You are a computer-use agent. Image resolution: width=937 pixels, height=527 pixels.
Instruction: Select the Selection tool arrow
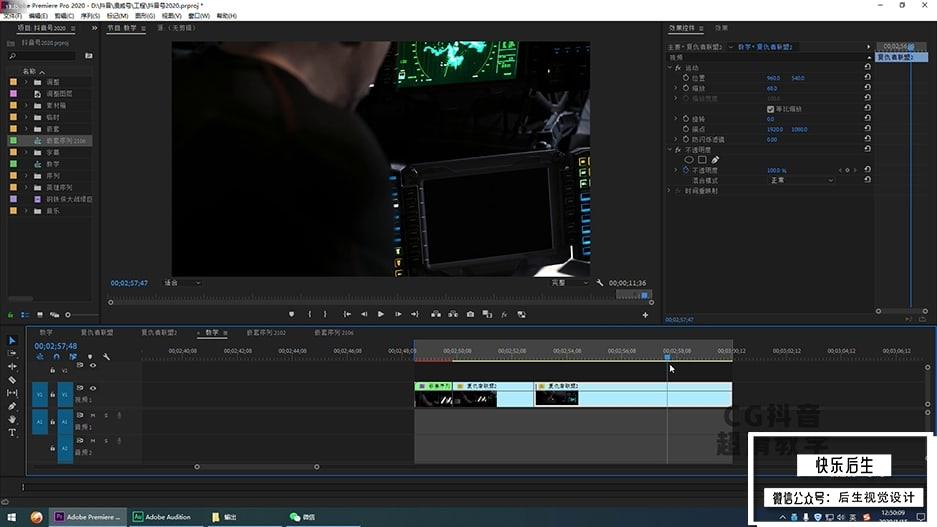12,340
